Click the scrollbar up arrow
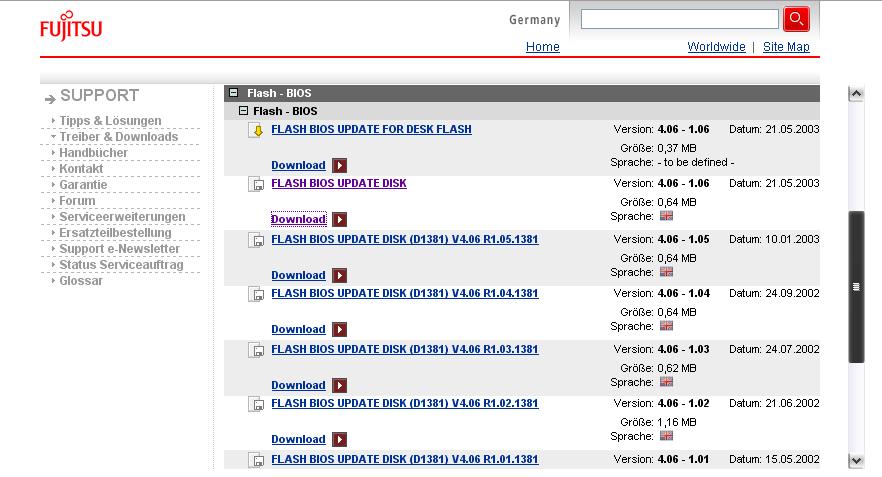The image size is (882, 477). point(856,93)
